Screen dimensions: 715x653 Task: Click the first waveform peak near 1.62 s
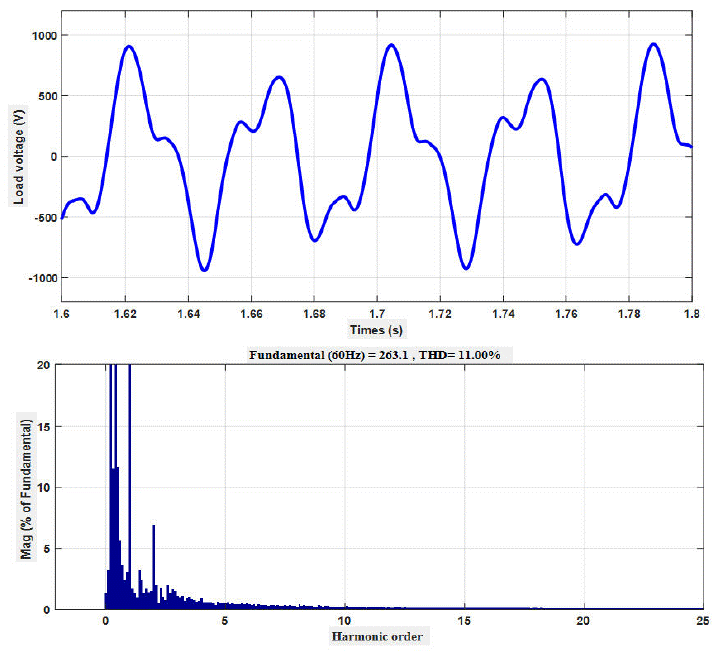[x=129, y=46]
